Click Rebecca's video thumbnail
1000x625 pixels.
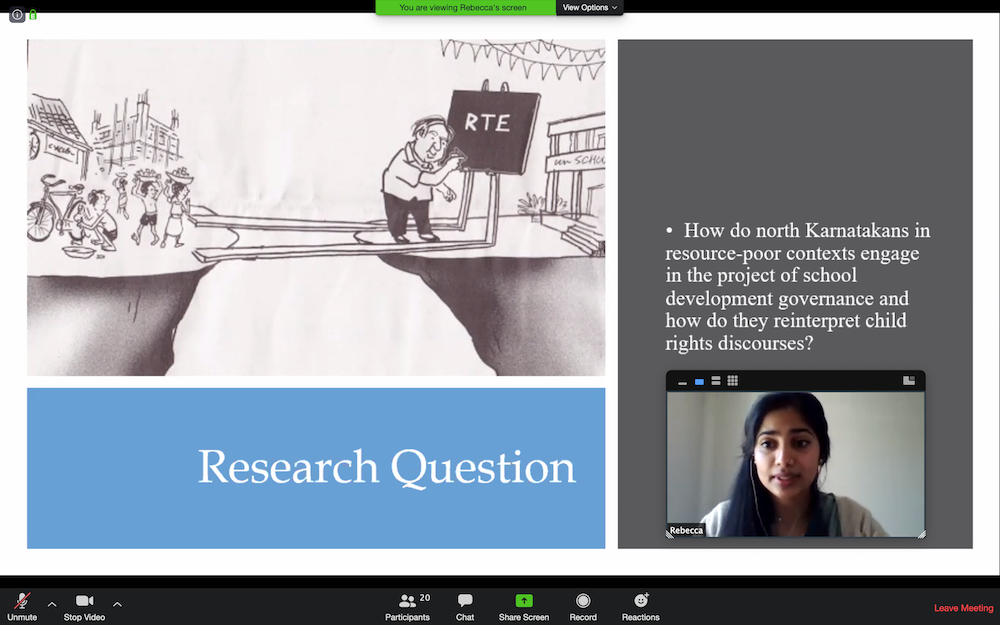[x=795, y=464]
